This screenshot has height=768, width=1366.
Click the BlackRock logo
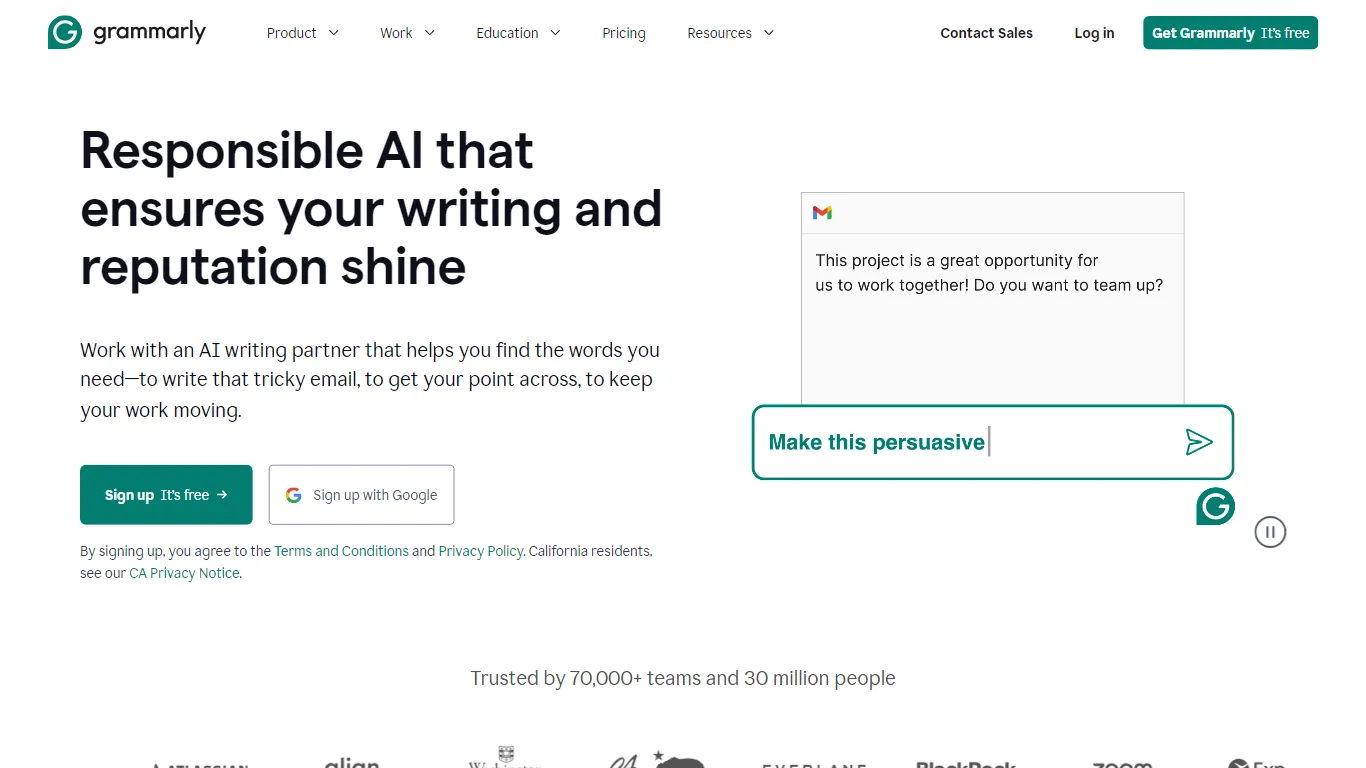[966, 764]
